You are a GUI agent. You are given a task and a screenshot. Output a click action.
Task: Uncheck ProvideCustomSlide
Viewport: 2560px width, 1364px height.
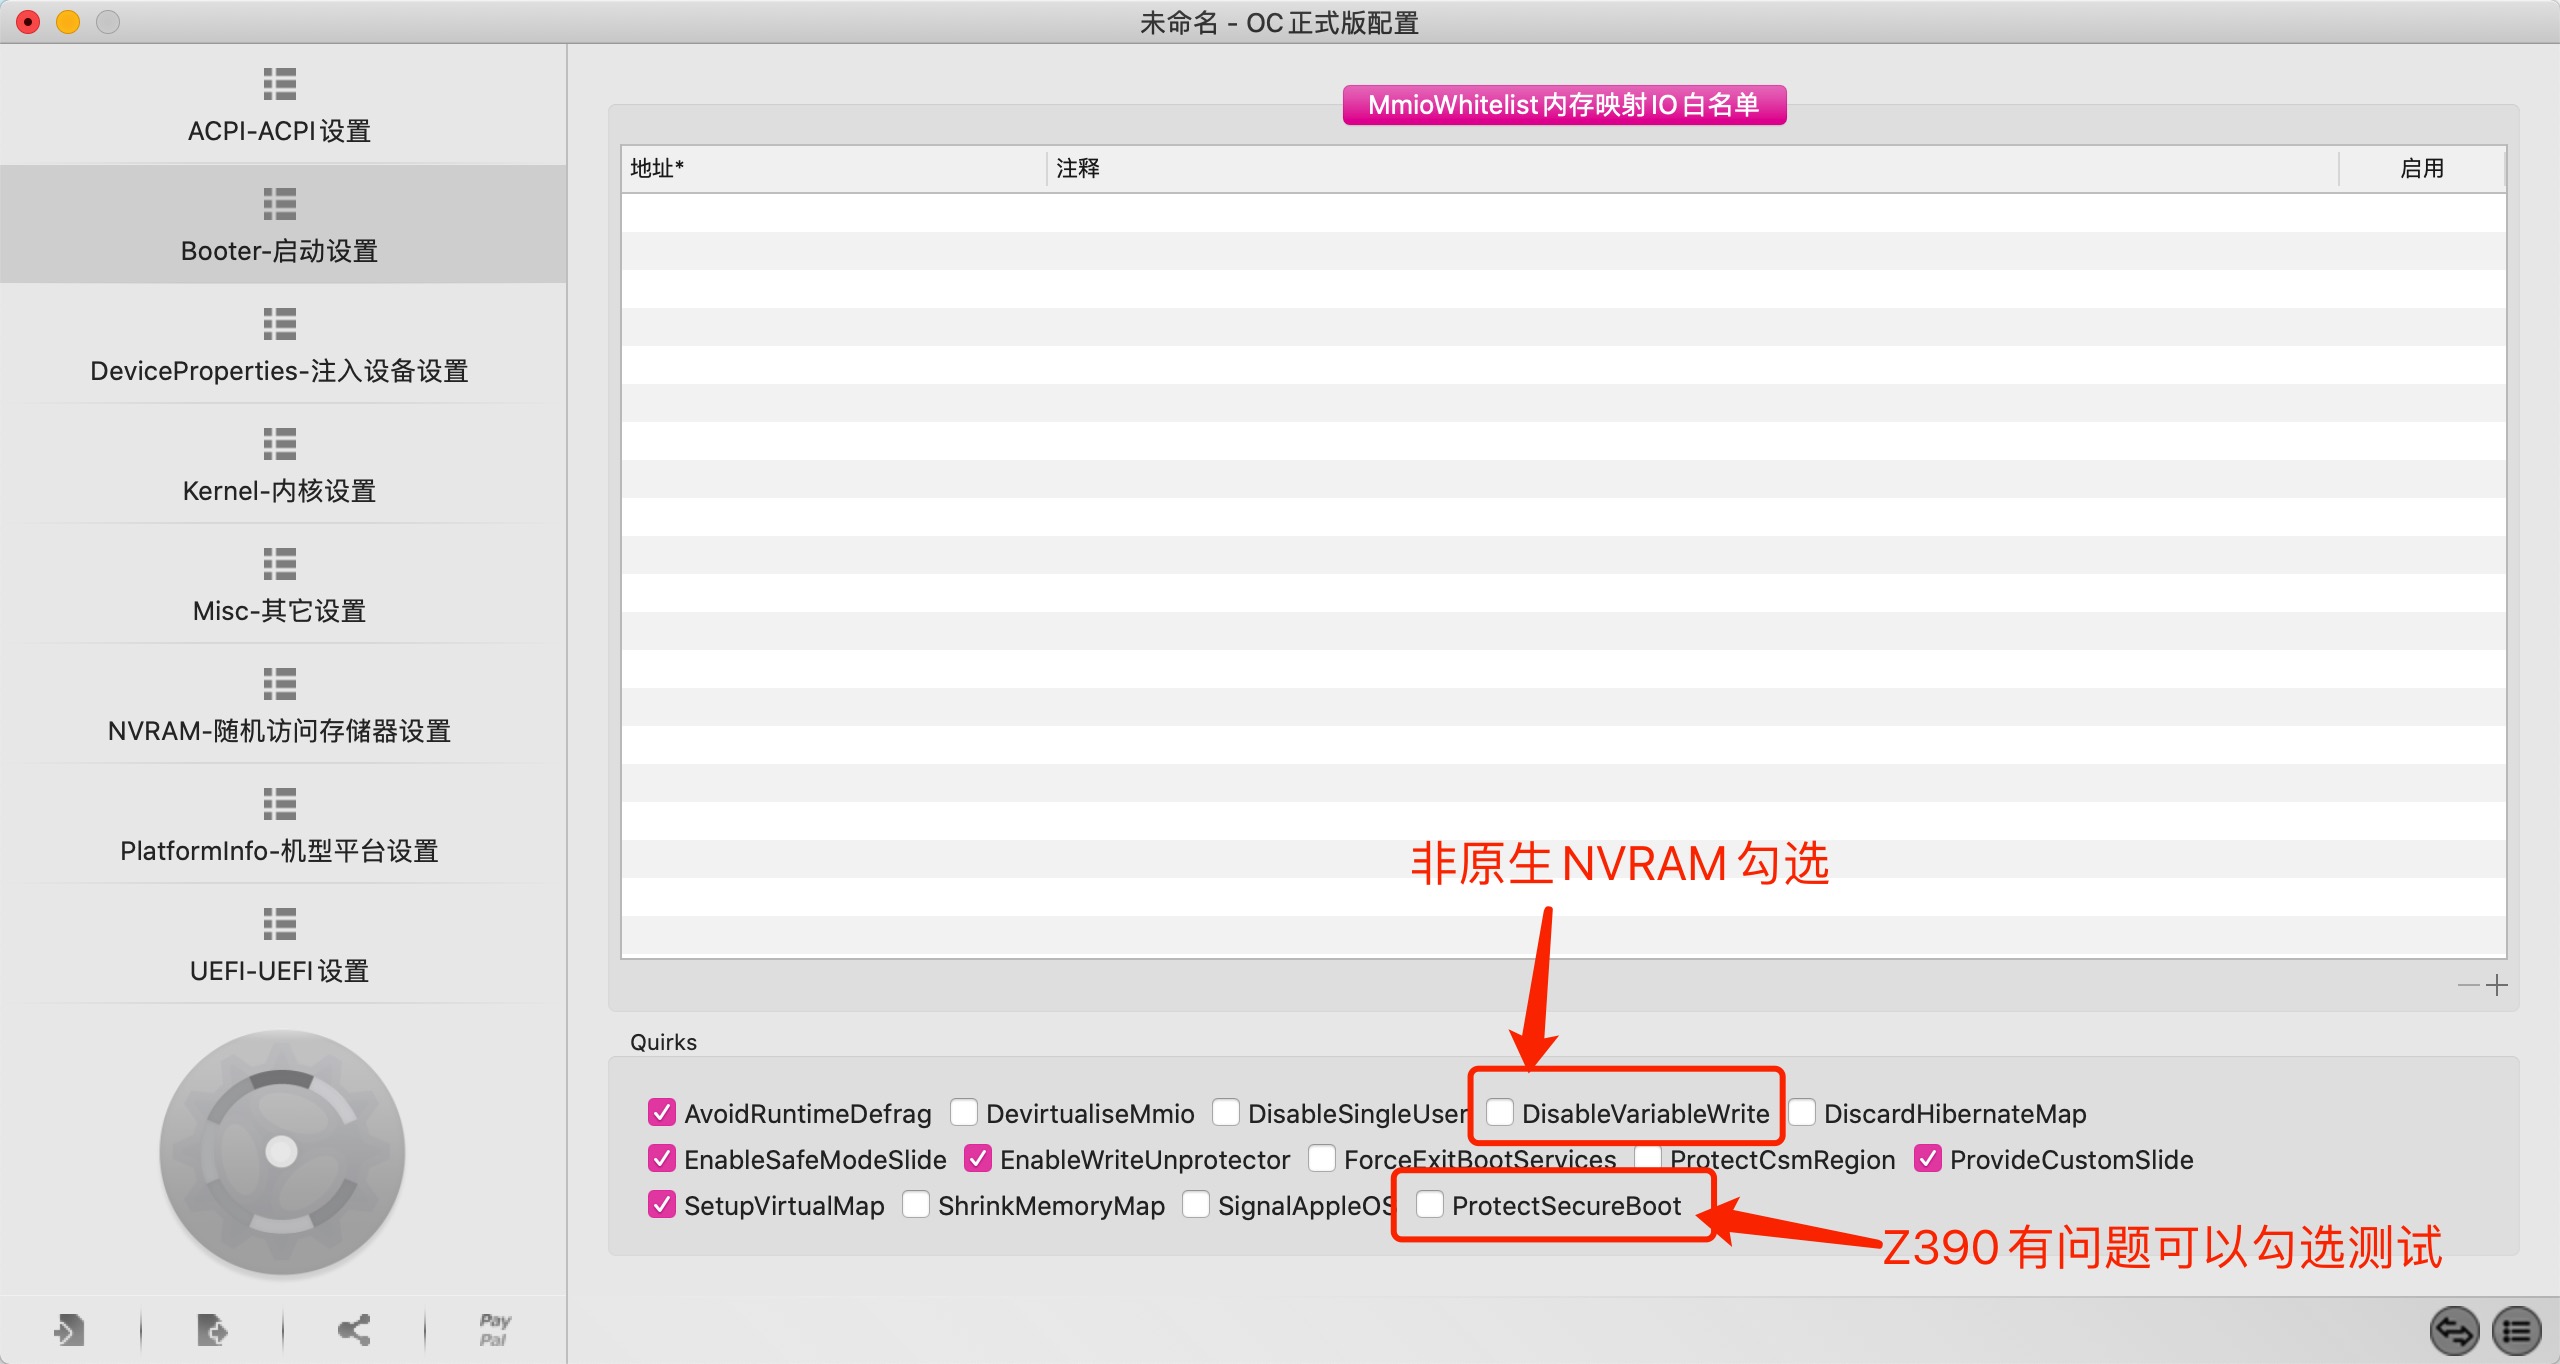pyautogui.click(x=1928, y=1158)
